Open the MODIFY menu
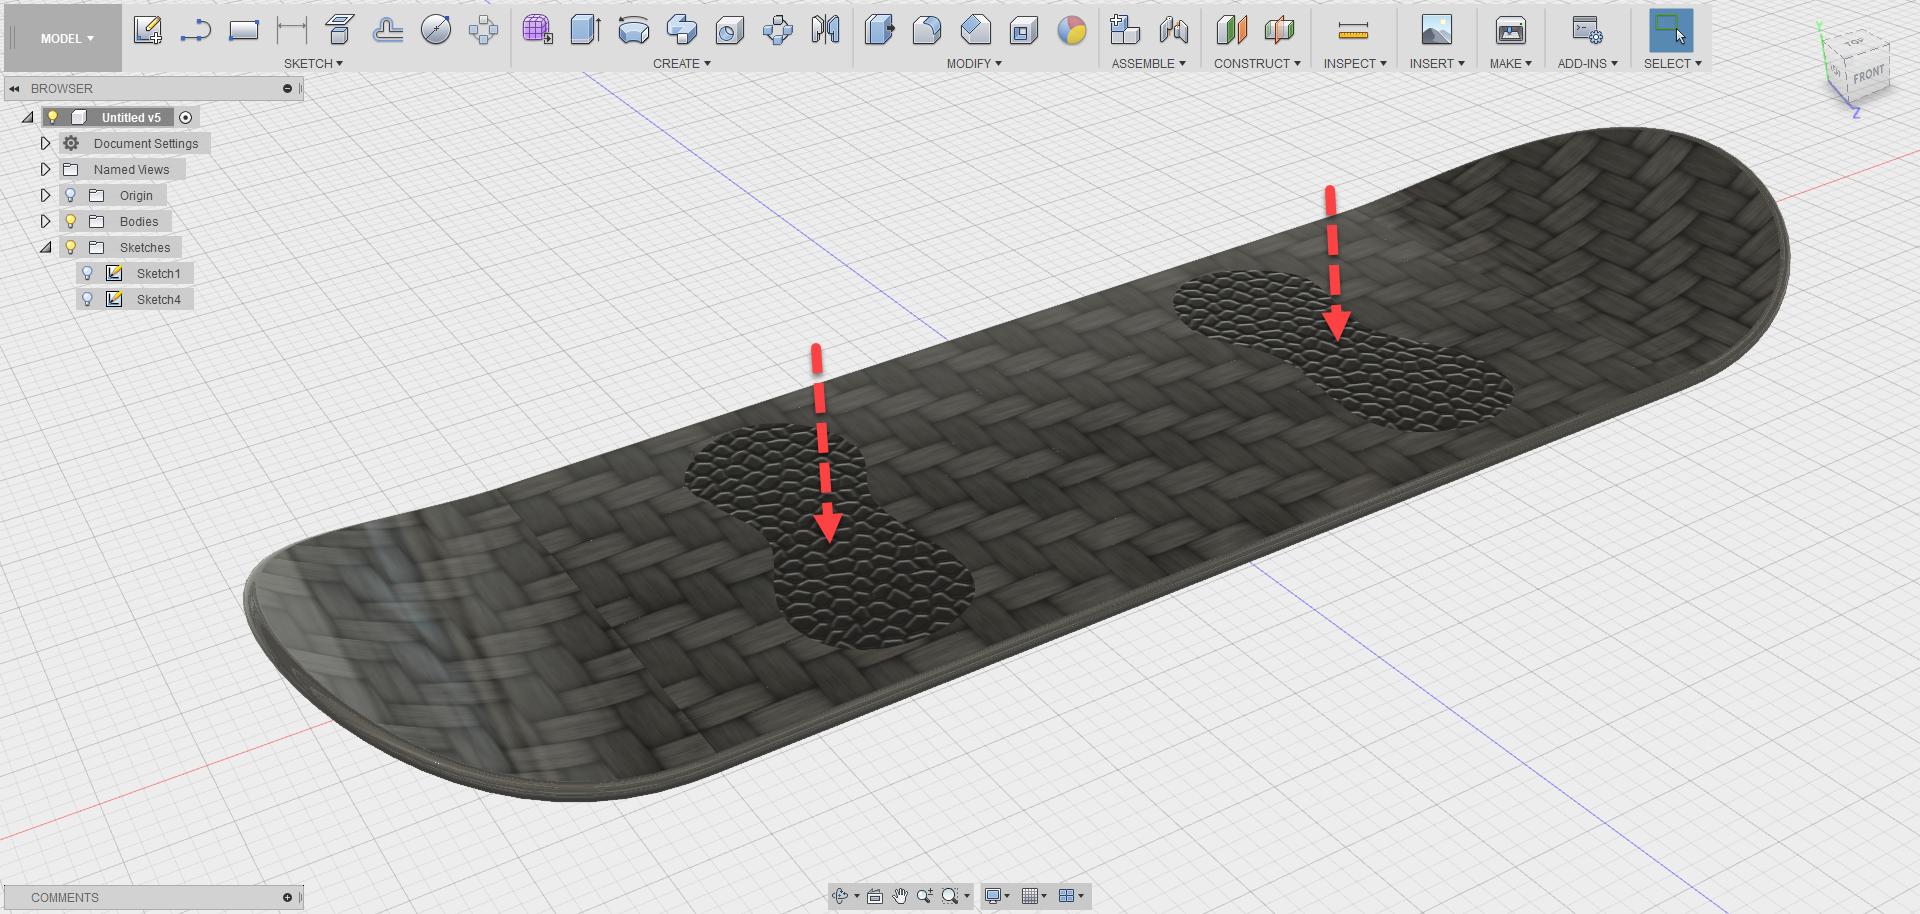The width and height of the screenshot is (1920, 914). 973,63
